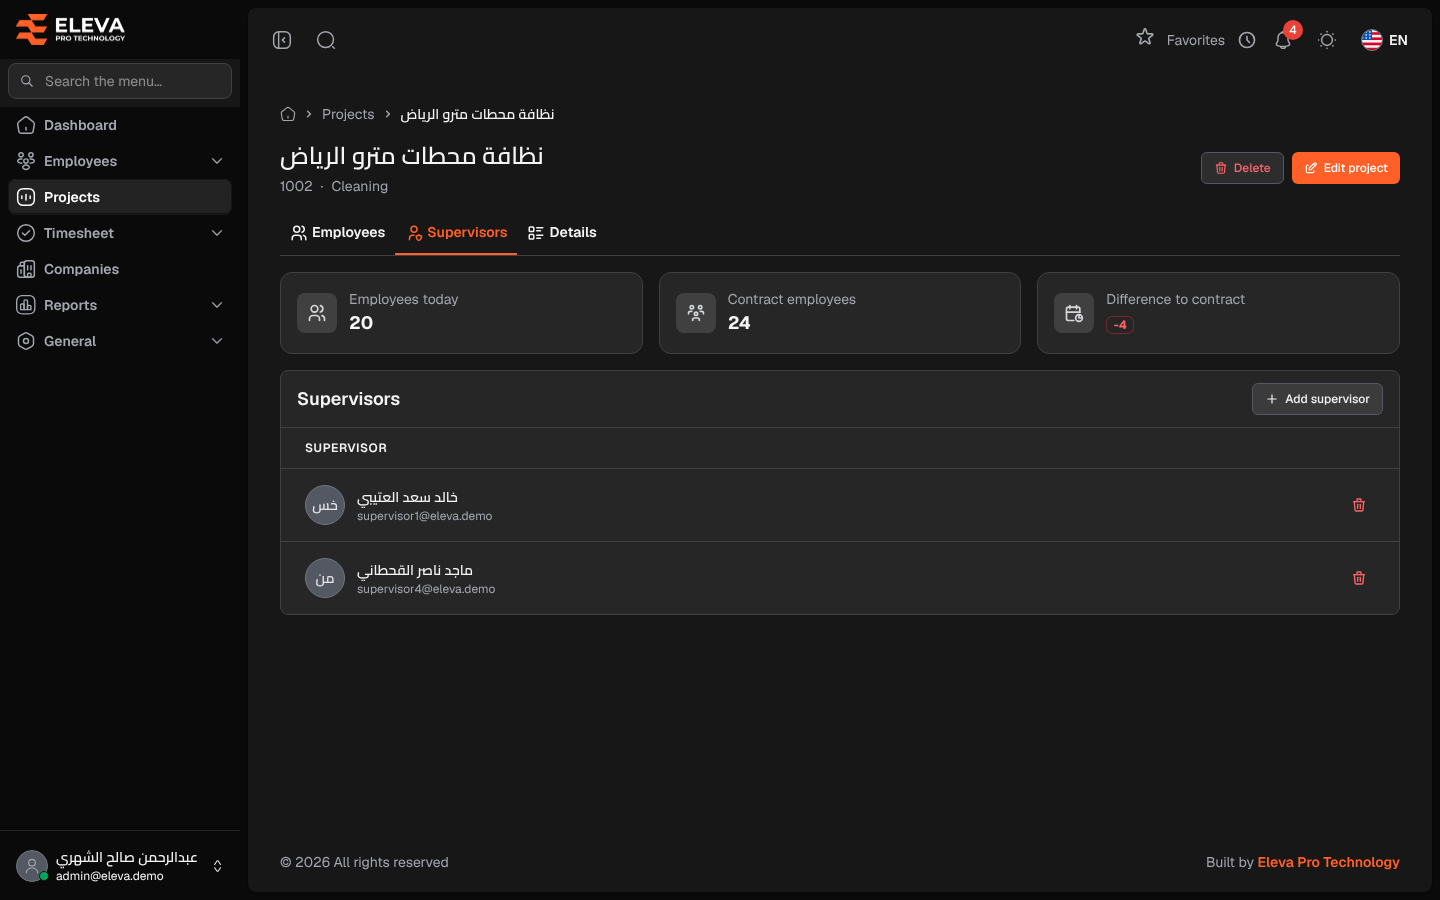1440x900 pixels.
Task: Click avatar of supervisor4@eleva.demo
Action: click(325, 578)
